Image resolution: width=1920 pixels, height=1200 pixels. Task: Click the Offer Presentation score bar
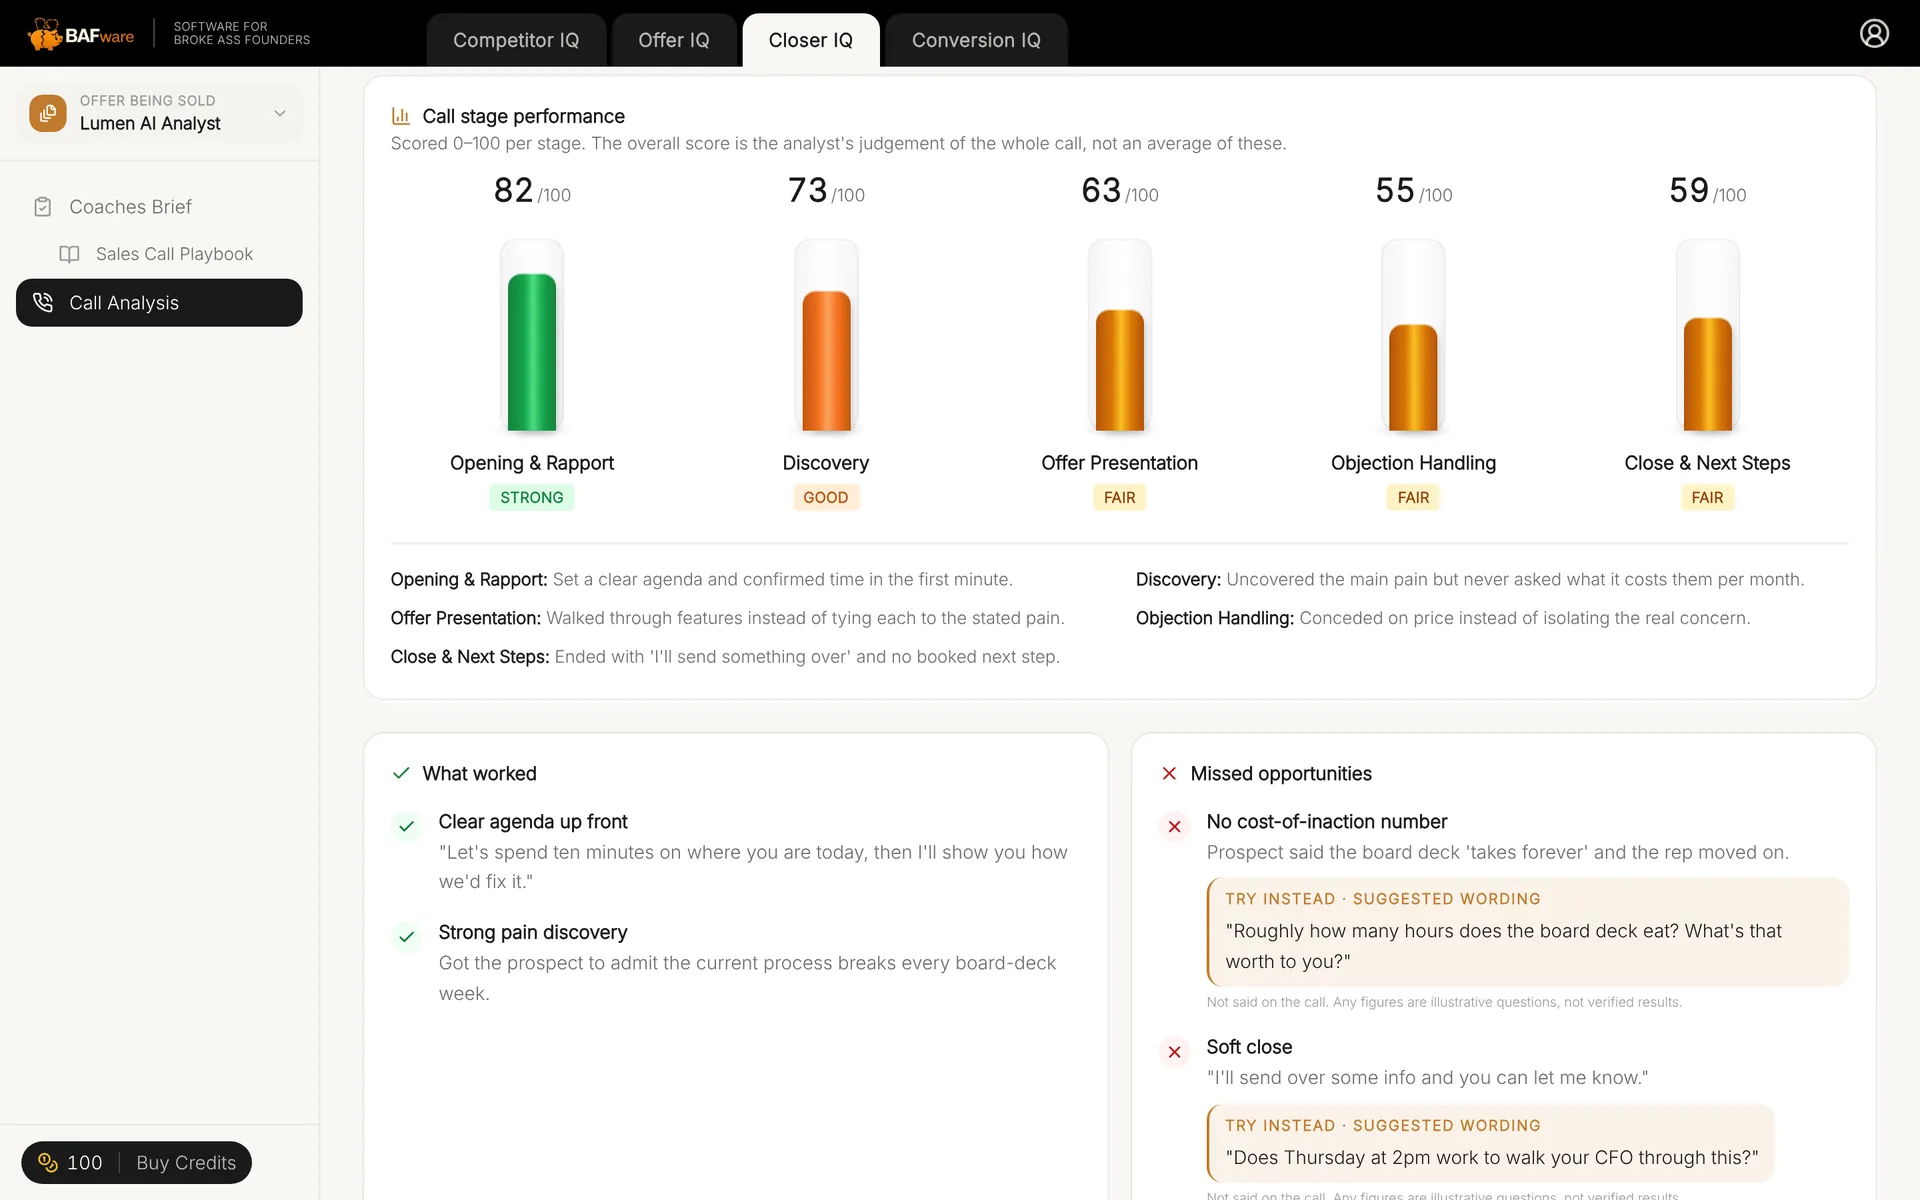1120,370
